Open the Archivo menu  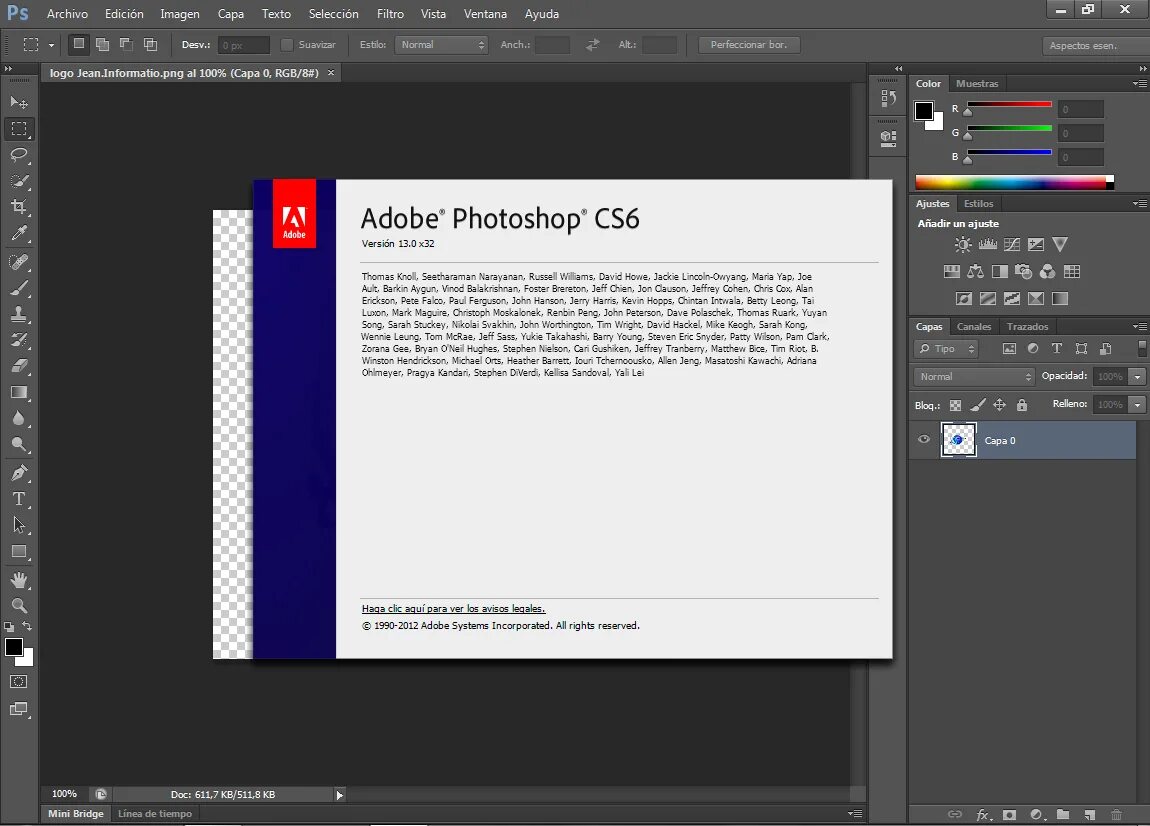[x=67, y=14]
